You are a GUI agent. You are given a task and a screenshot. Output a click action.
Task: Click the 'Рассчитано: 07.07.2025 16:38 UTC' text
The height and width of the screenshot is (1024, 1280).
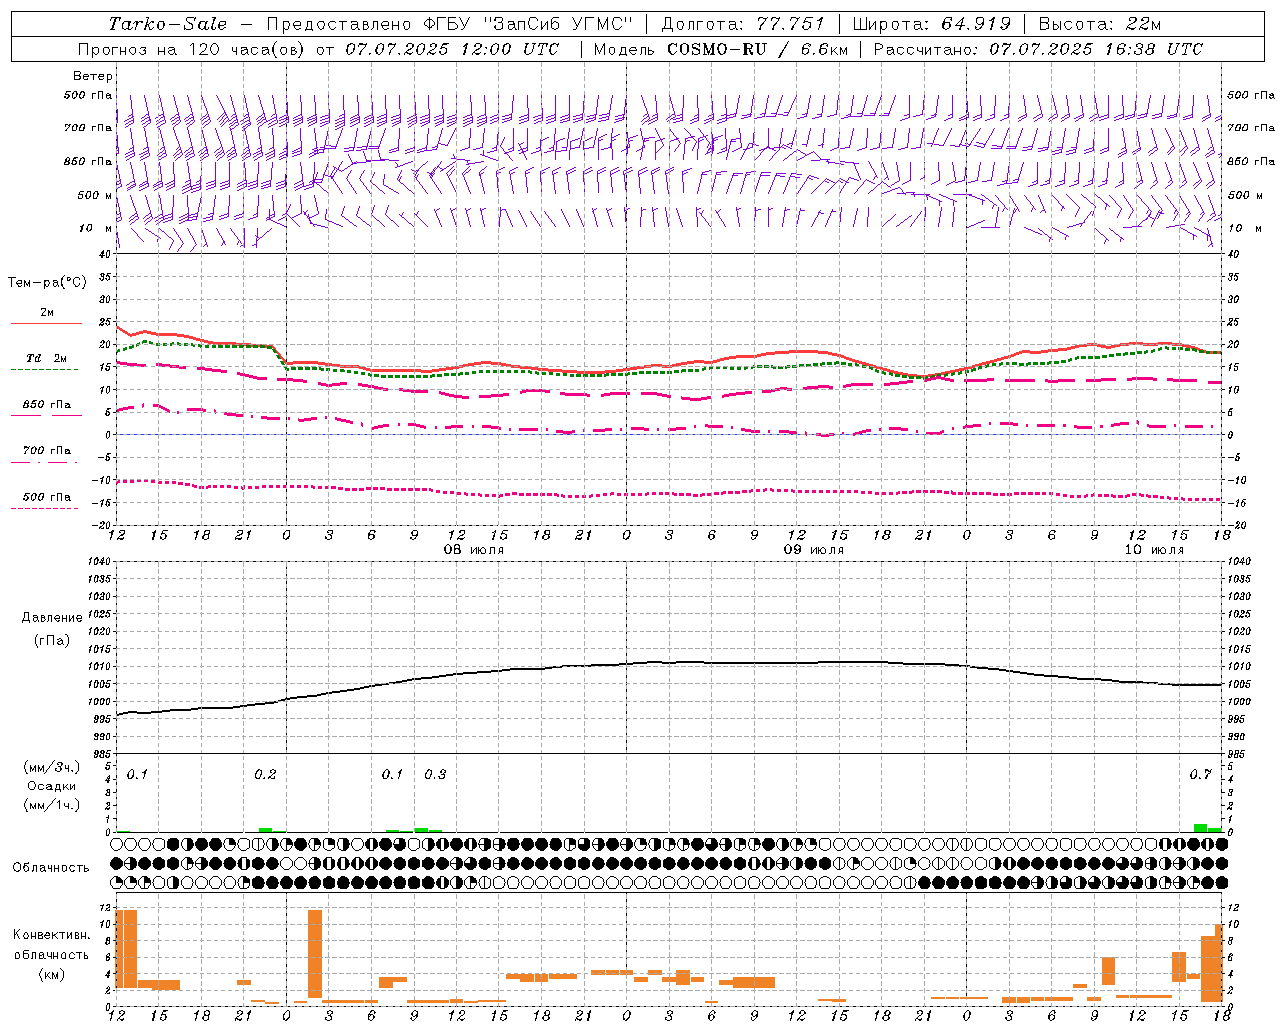tap(1038, 49)
